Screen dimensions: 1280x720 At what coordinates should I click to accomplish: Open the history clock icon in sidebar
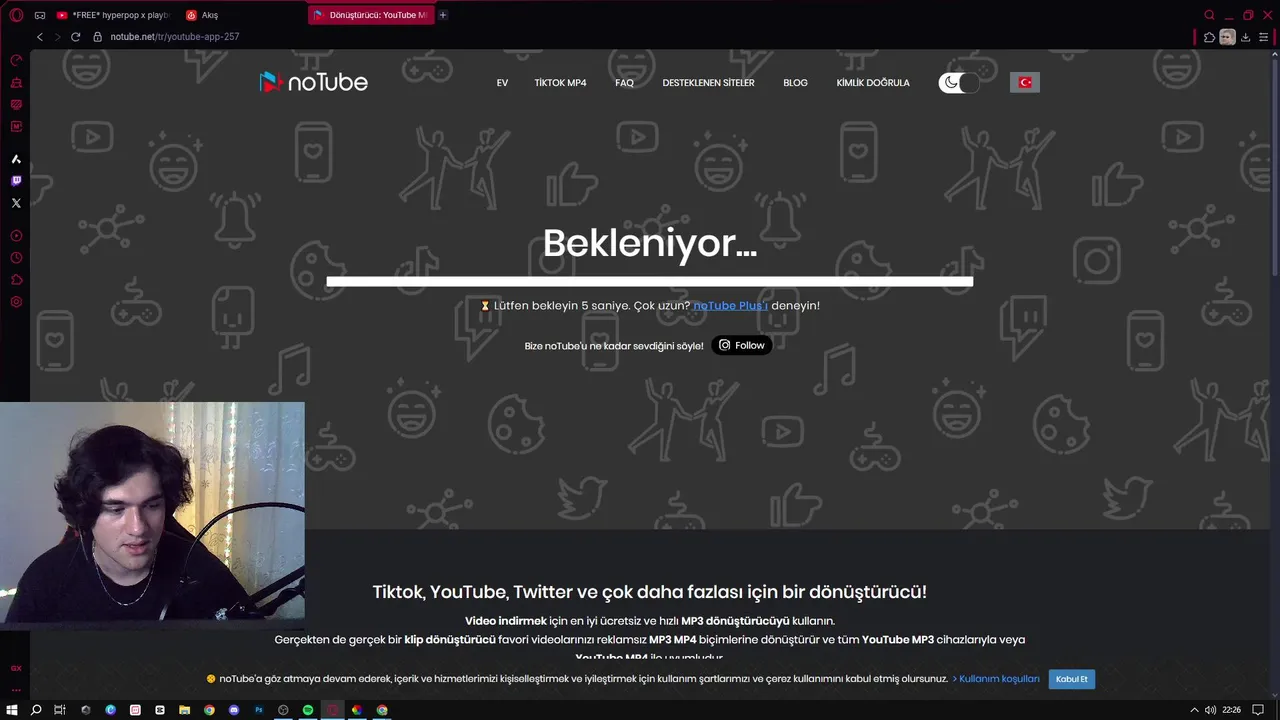[x=16, y=258]
